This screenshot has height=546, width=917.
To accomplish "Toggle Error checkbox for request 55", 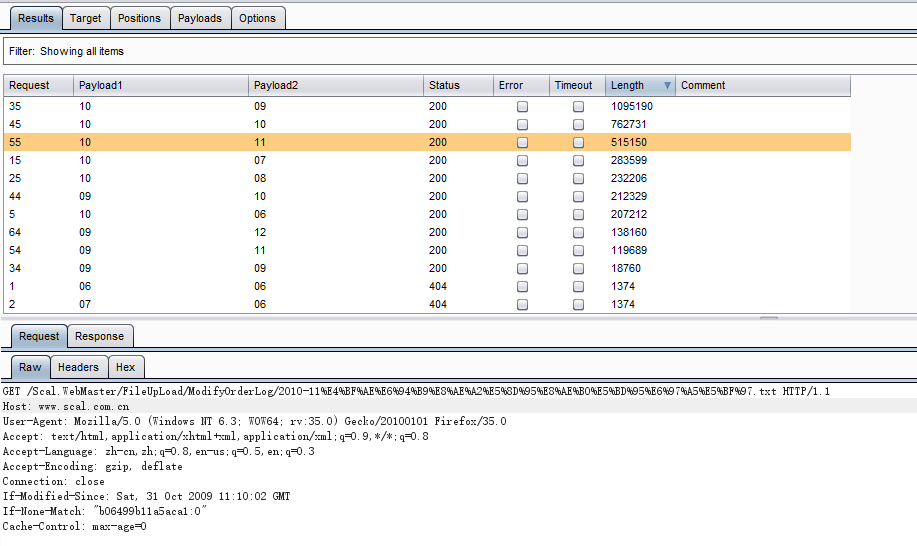I will point(522,143).
